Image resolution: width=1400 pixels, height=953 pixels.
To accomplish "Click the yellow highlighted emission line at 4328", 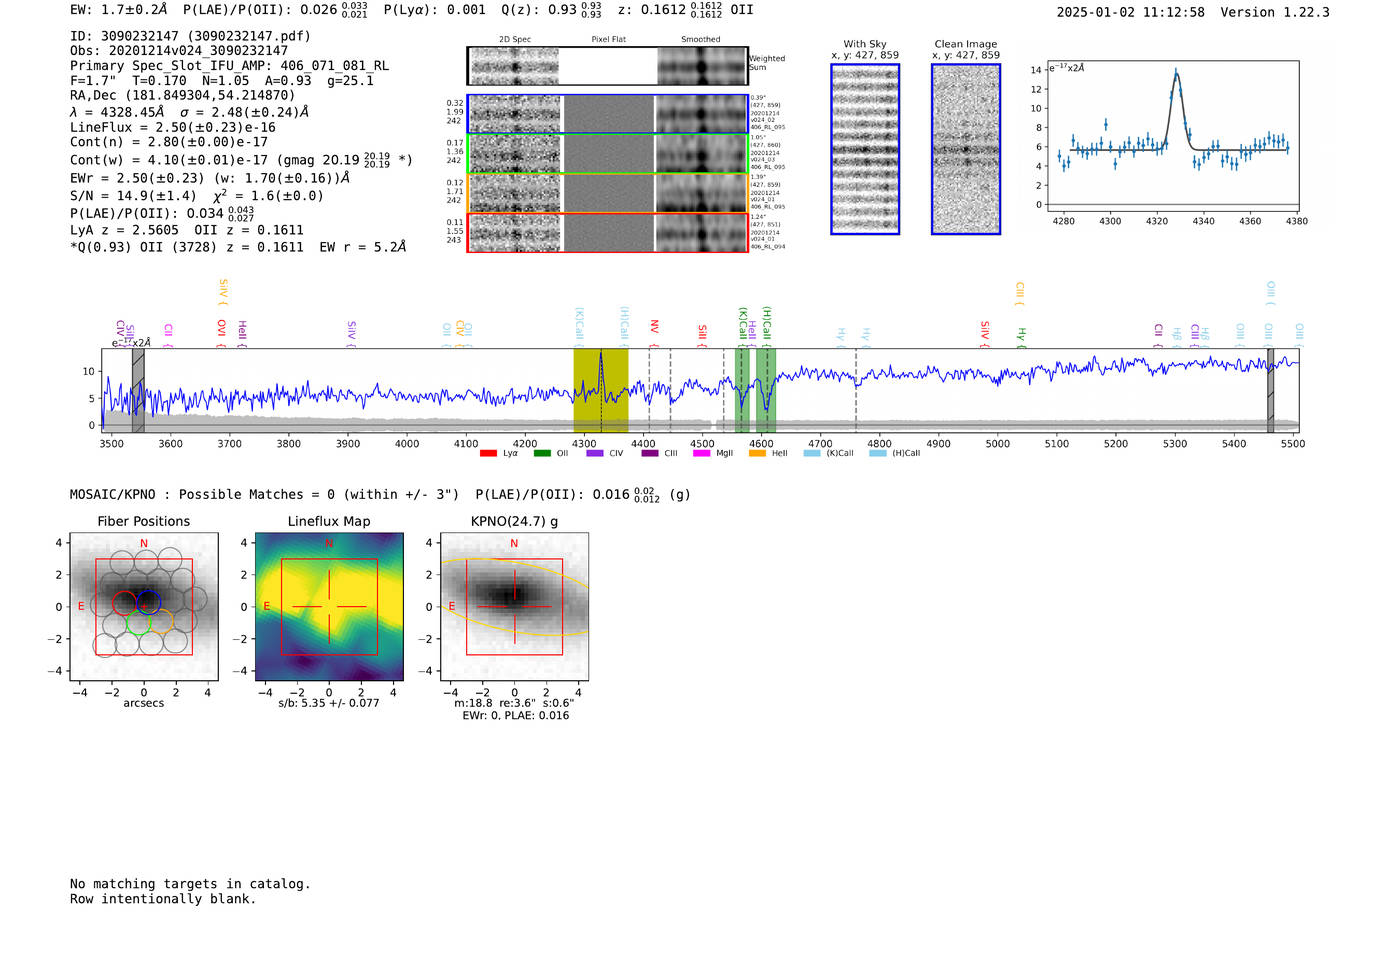I will point(601,390).
